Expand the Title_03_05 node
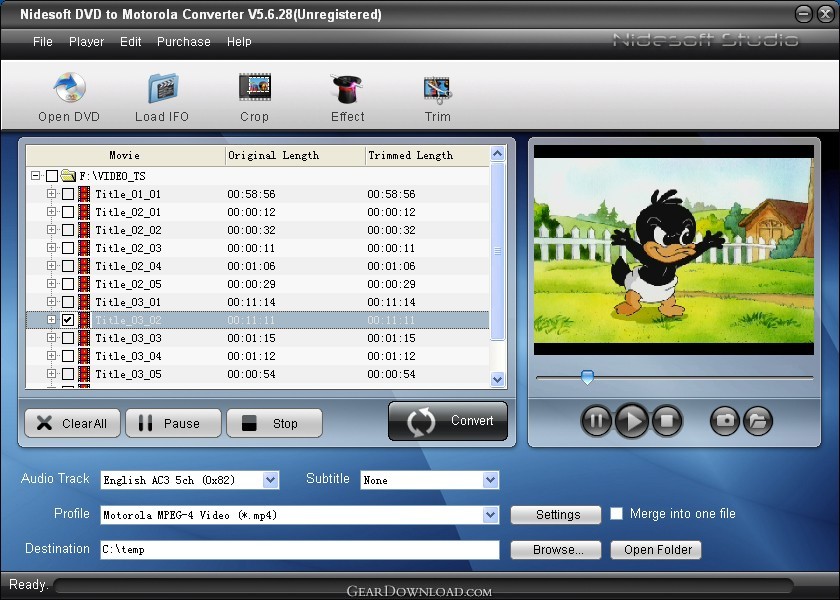The height and width of the screenshot is (600, 840). click(51, 373)
